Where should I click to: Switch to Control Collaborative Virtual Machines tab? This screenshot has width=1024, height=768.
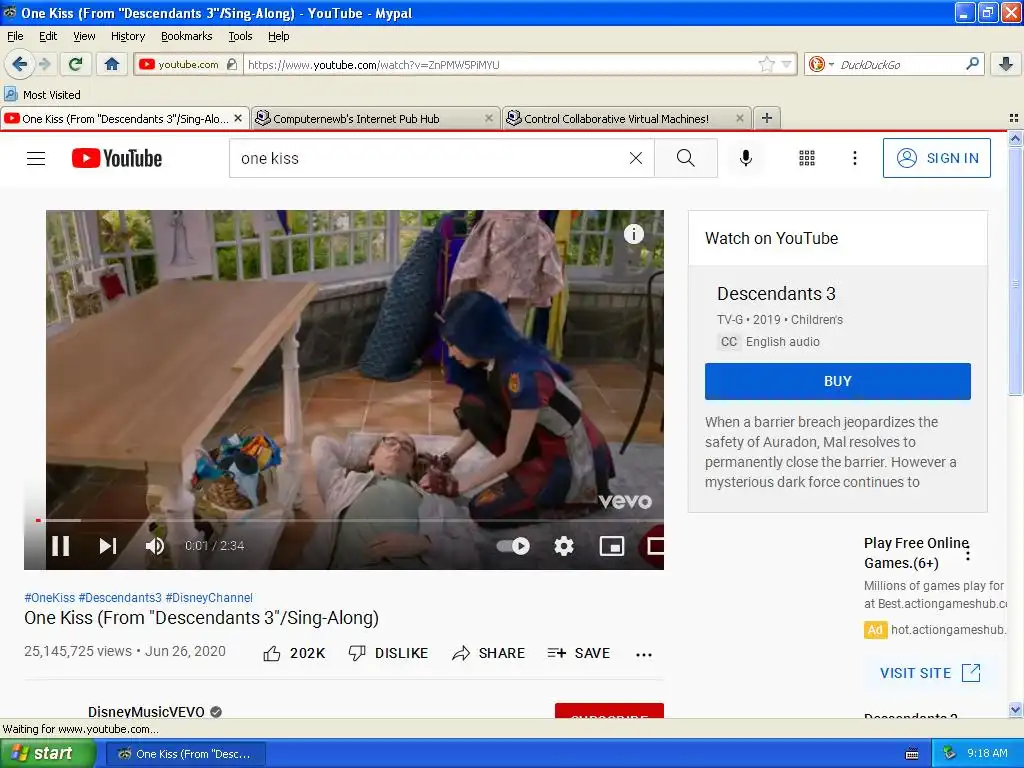pos(624,119)
